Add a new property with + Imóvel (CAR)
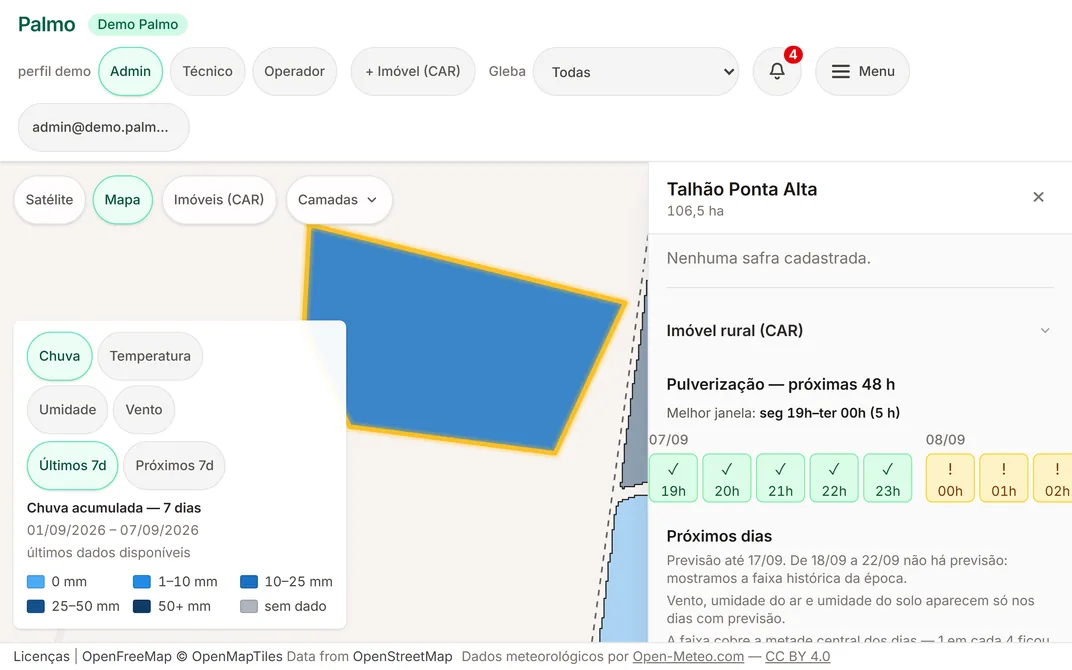This screenshot has height=670, width=1072. tap(413, 71)
